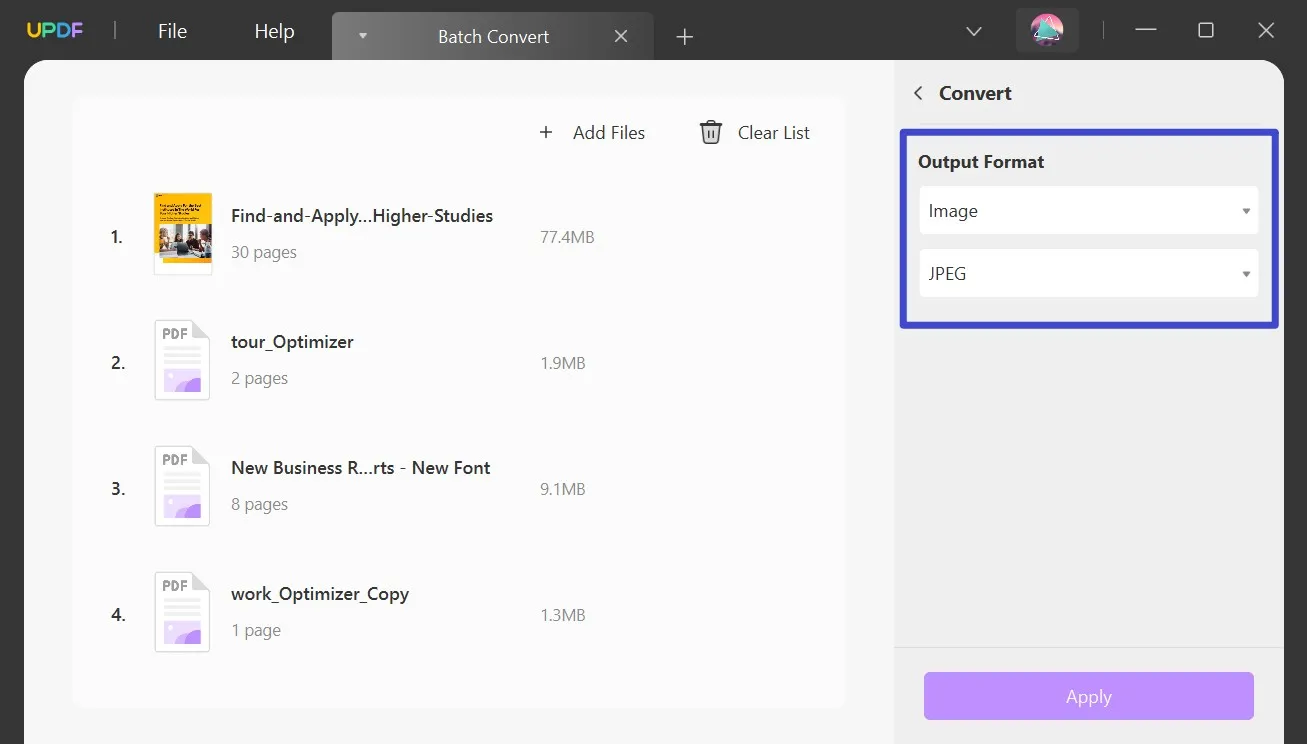The image size is (1307, 744).
Task: Open the Image output format dropdown
Action: click(x=1088, y=210)
